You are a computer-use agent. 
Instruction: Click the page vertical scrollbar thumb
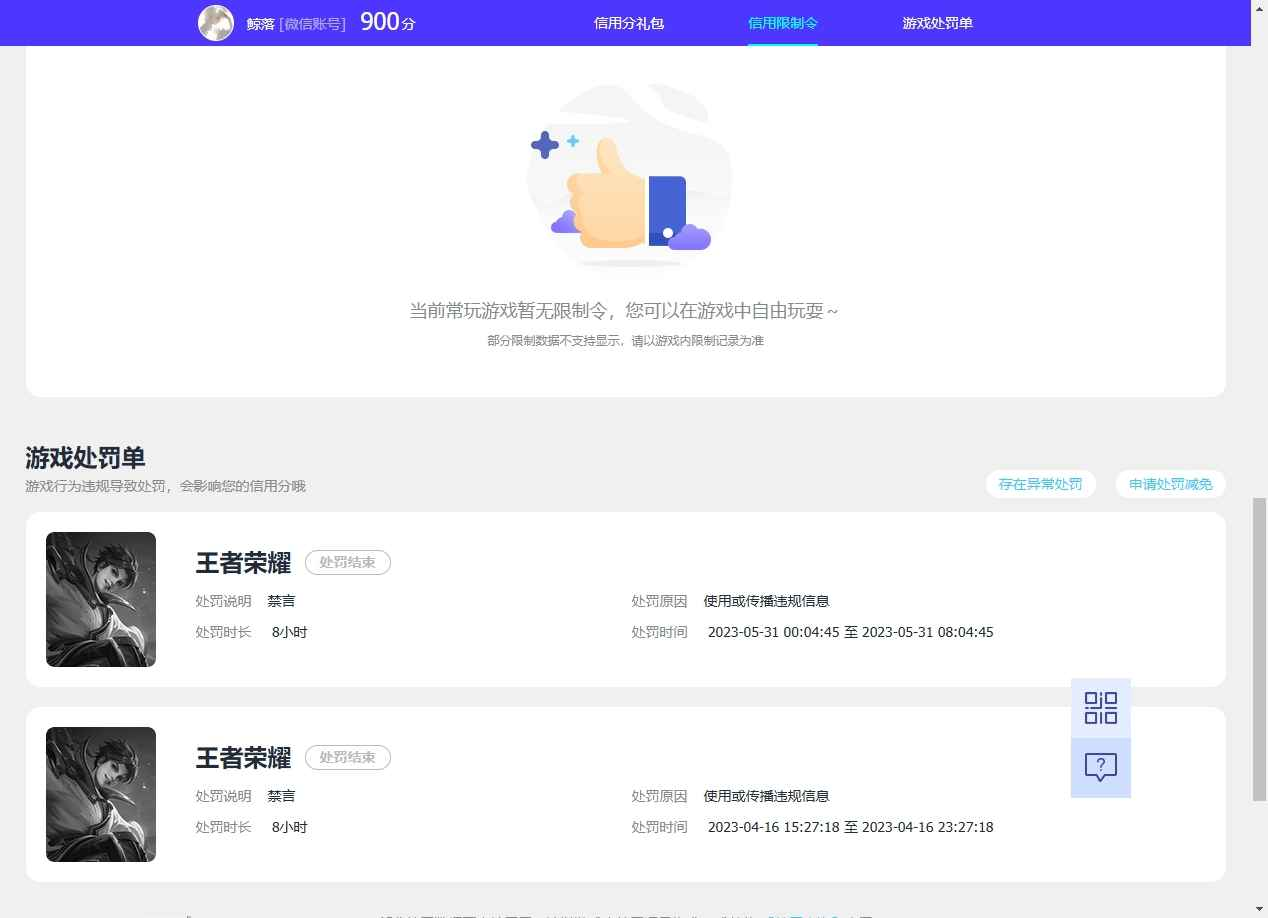tap(1259, 648)
